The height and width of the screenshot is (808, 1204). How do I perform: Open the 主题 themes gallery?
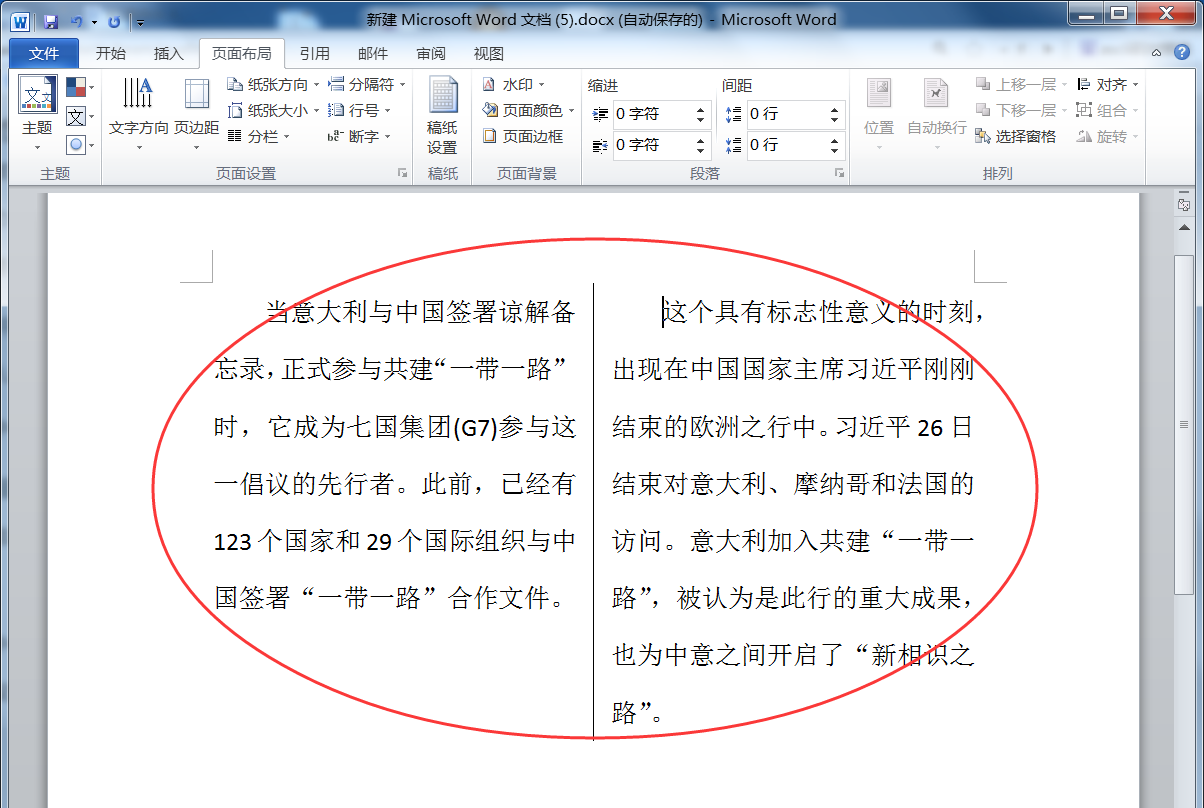37,112
